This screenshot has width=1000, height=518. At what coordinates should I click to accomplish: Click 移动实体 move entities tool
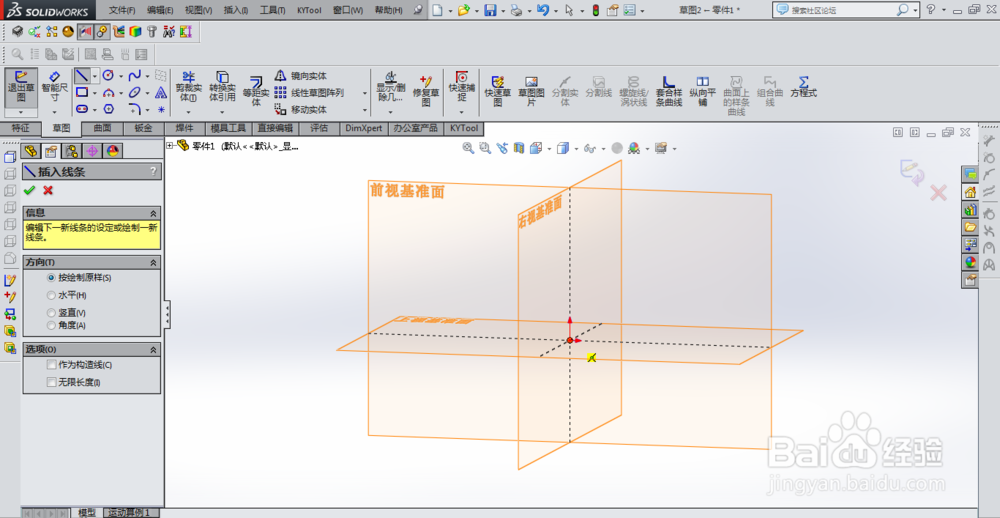[300, 109]
